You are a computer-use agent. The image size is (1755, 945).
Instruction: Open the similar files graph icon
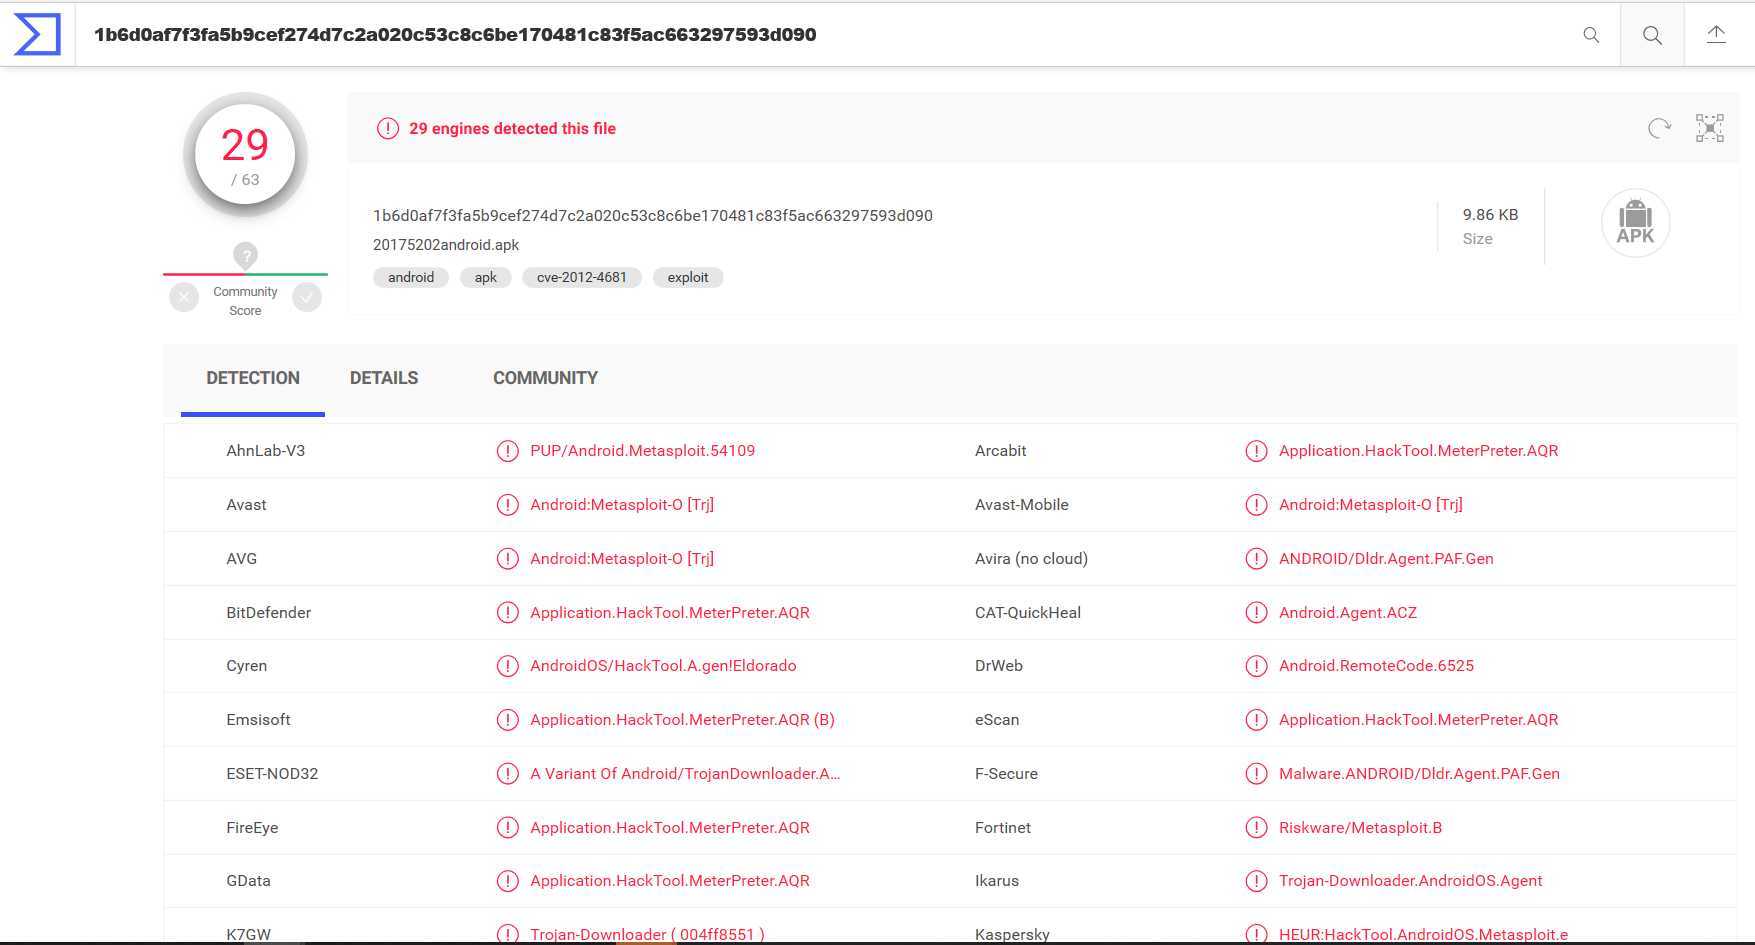click(x=1710, y=128)
